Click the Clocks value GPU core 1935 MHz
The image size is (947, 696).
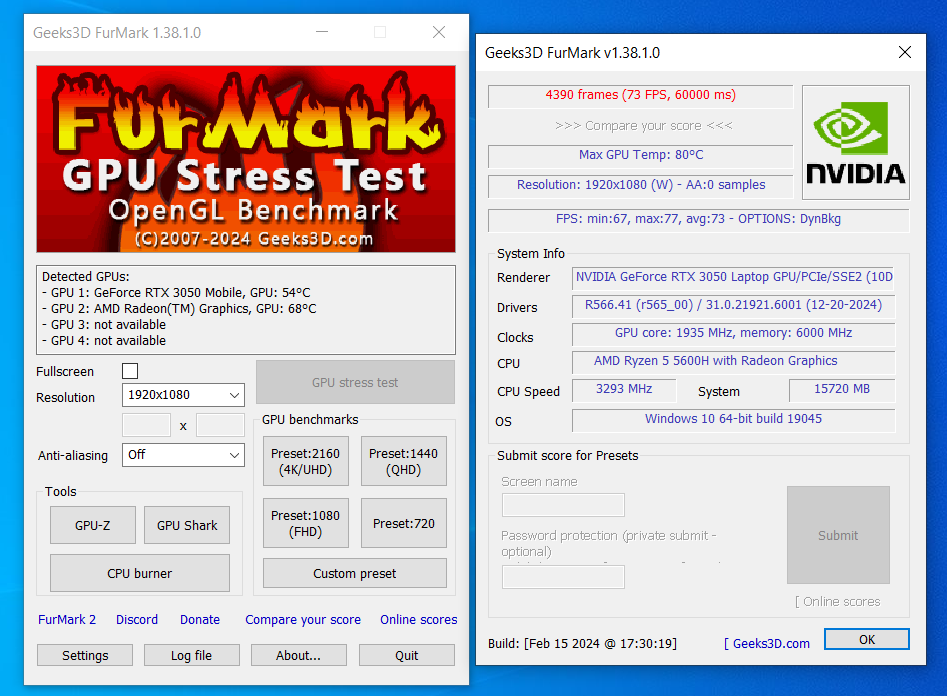pos(733,334)
